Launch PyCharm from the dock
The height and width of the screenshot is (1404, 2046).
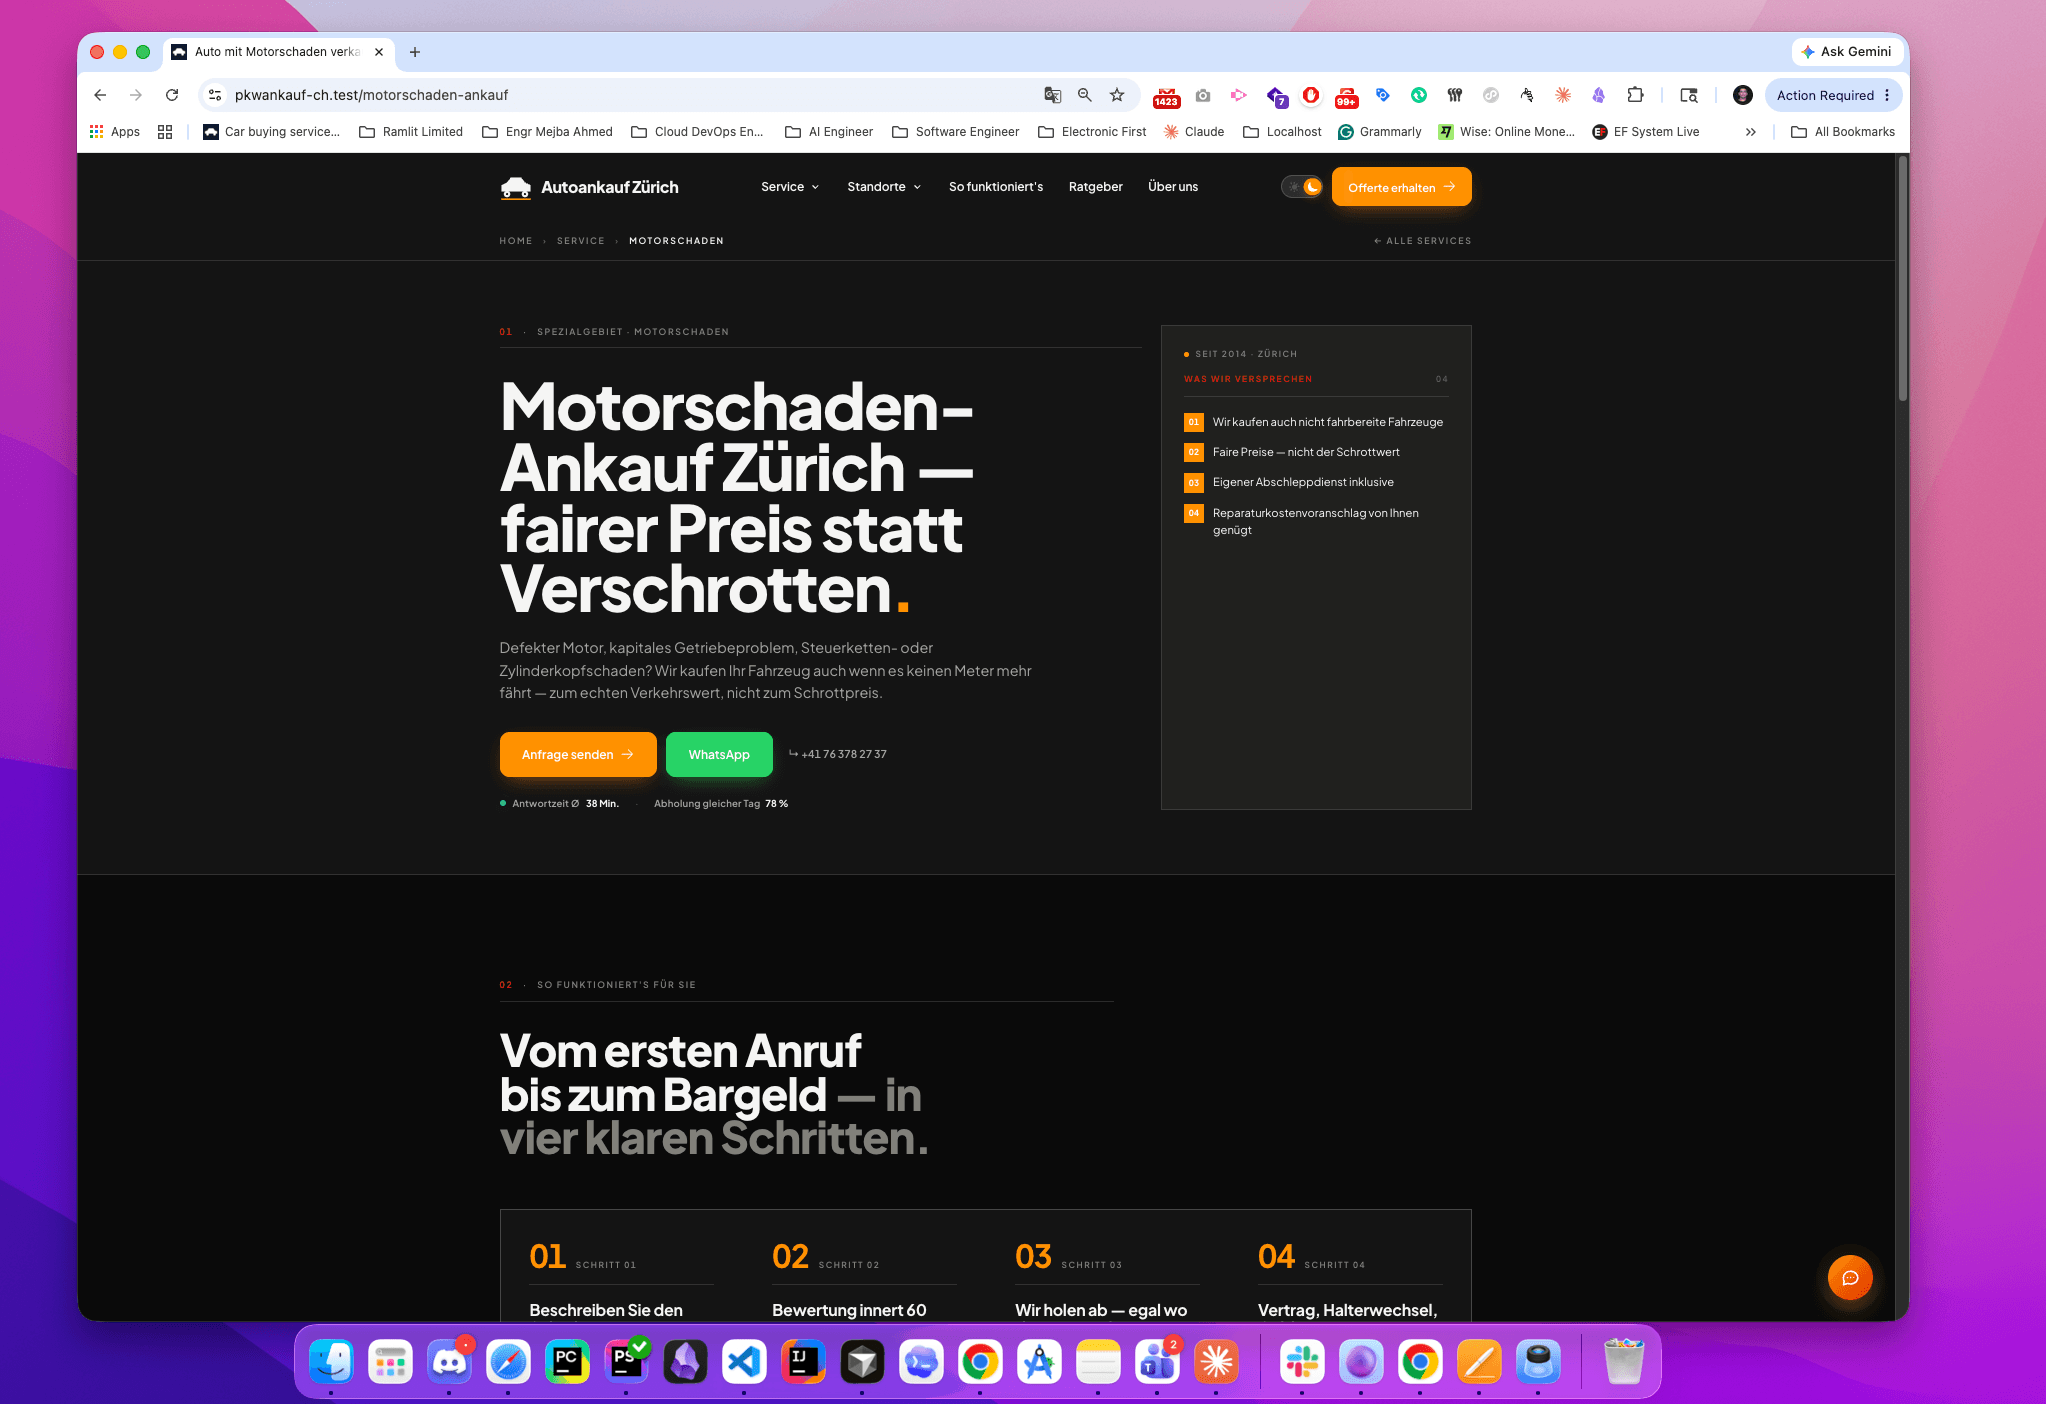(x=567, y=1361)
